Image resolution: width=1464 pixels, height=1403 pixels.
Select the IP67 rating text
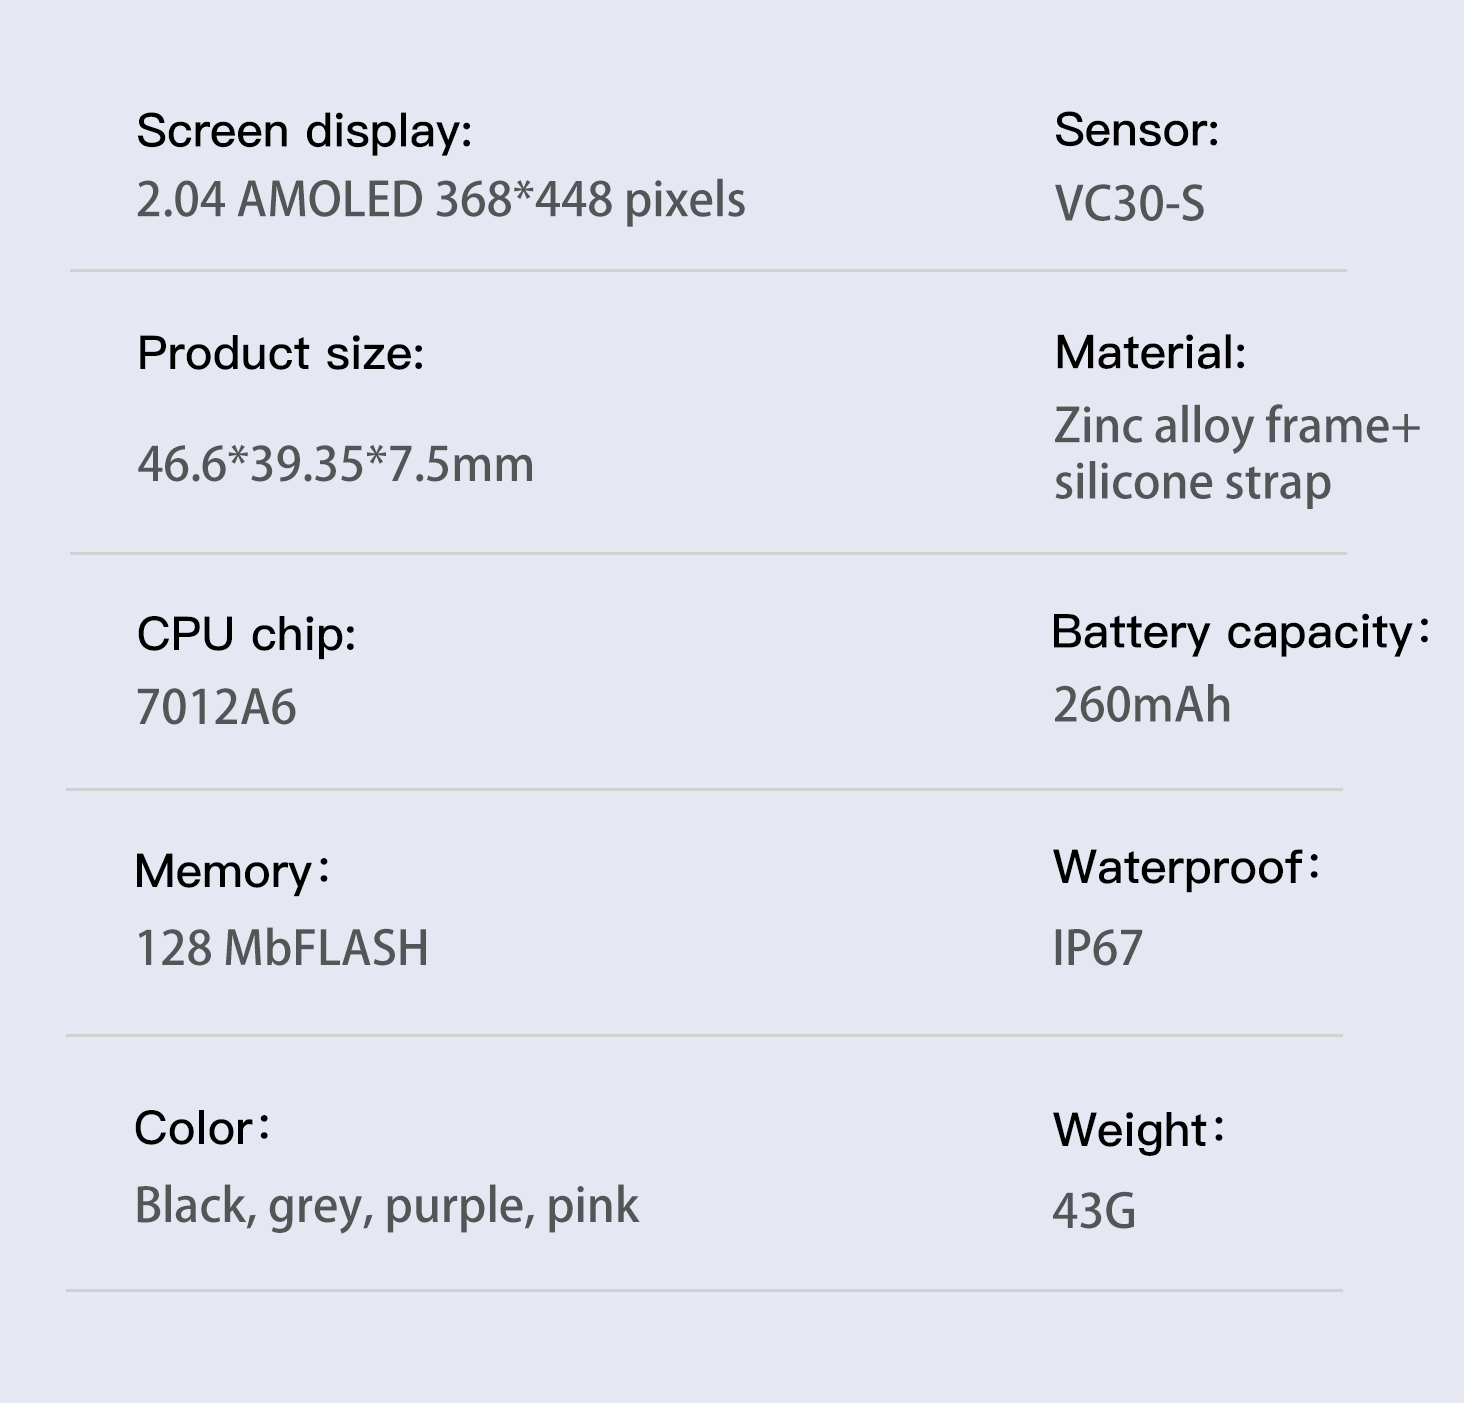coord(1096,948)
